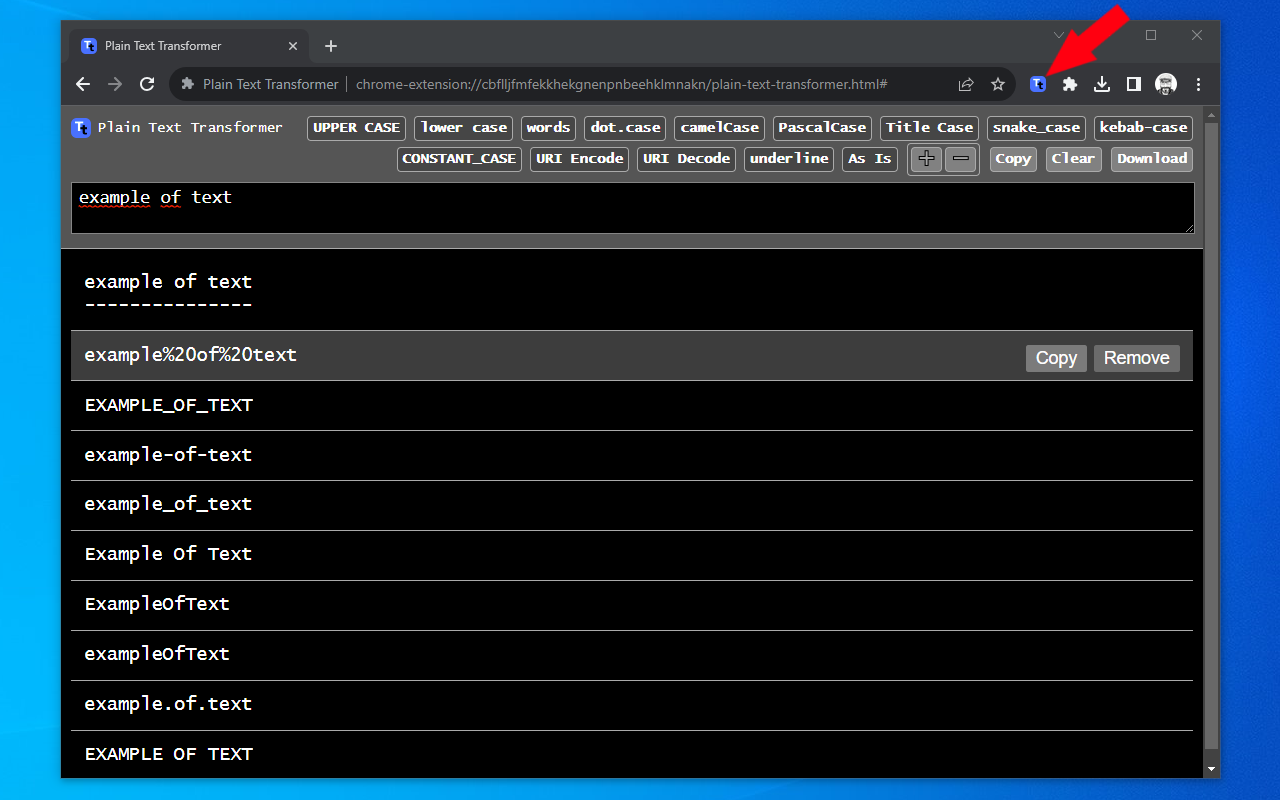The image size is (1280, 800).
Task: Open the Chrome profile avatar
Action: pyautogui.click(x=1166, y=84)
